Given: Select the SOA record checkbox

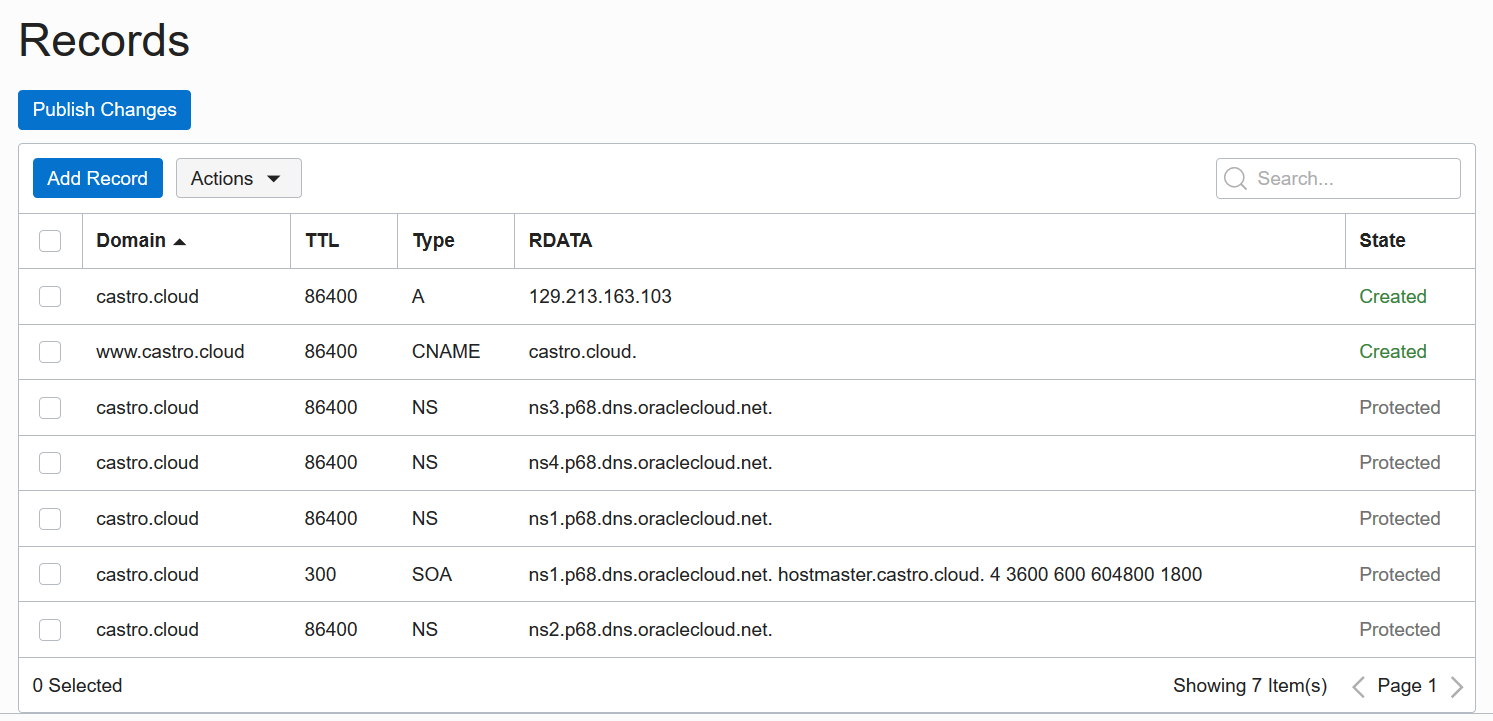Looking at the screenshot, I should point(50,575).
